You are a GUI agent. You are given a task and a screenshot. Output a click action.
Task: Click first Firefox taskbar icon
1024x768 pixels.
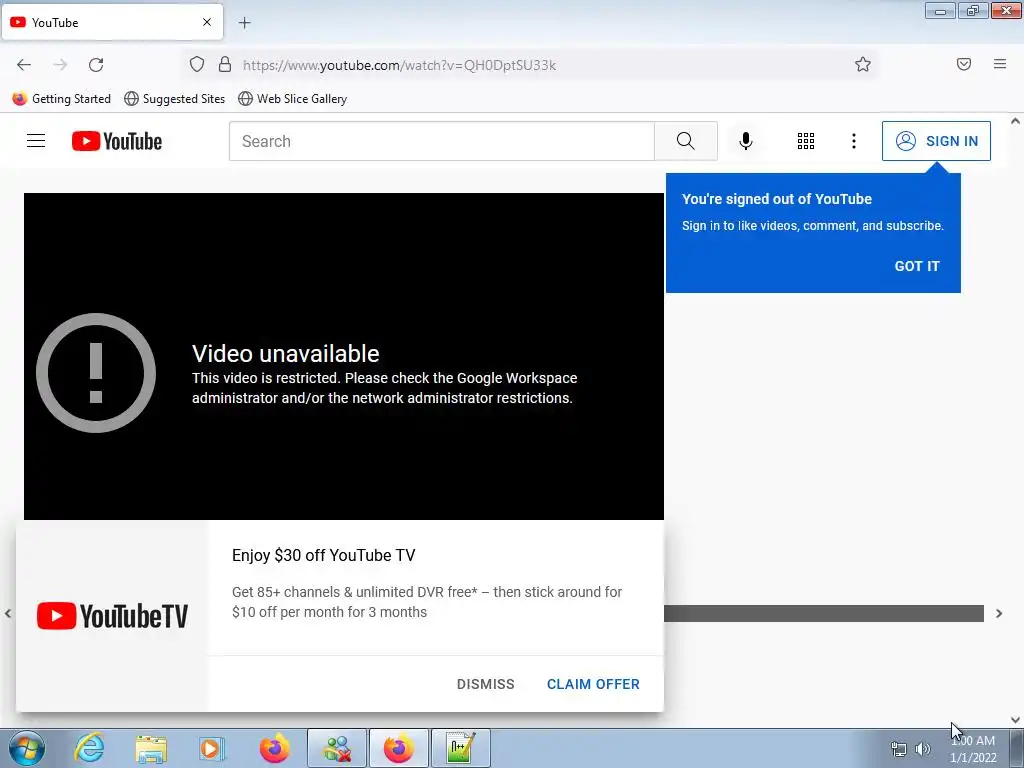tap(274, 748)
